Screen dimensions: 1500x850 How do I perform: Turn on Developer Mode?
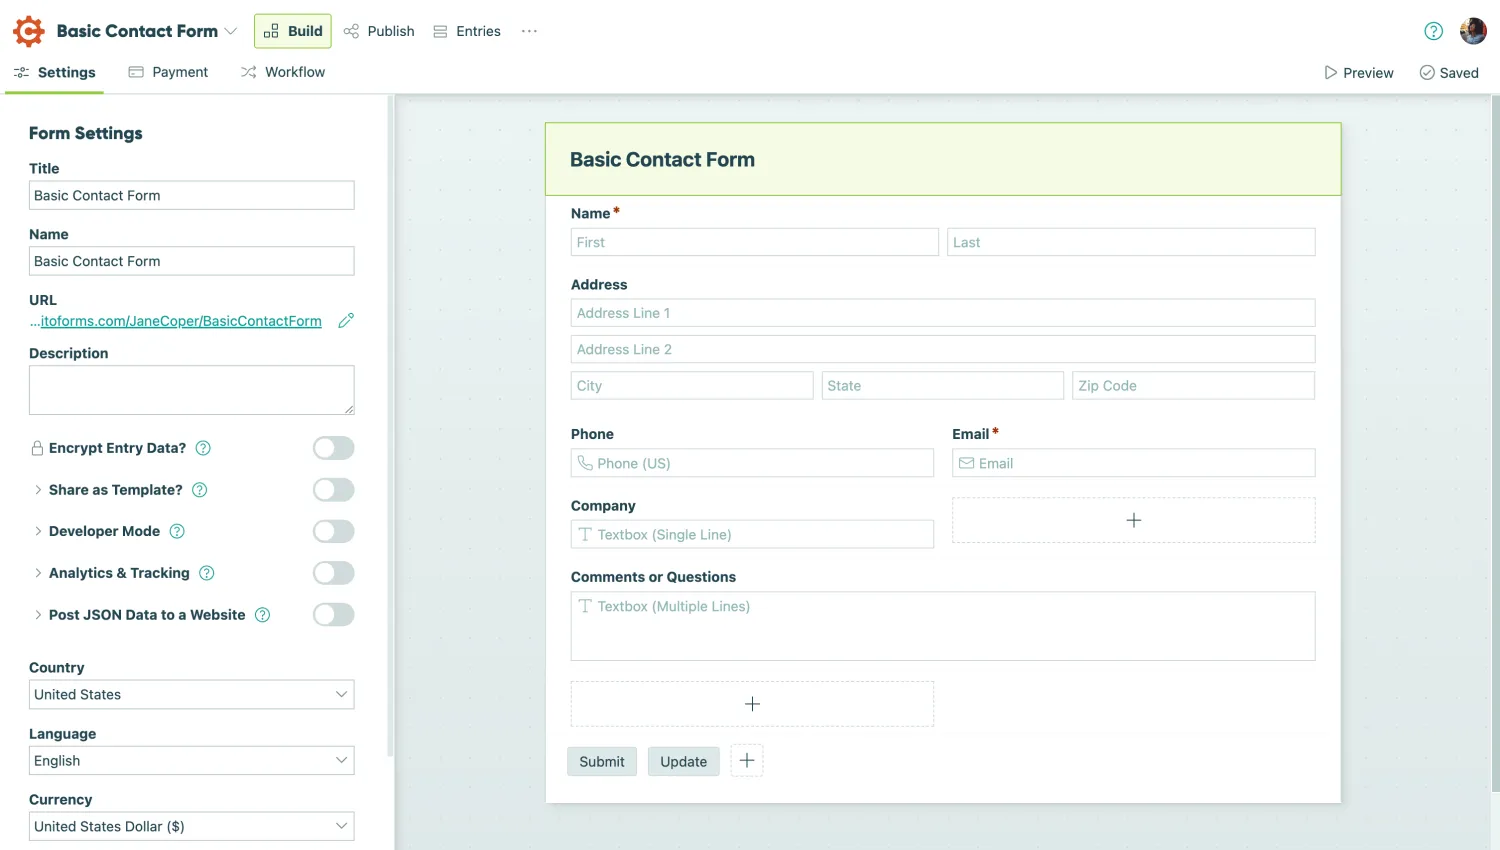333,531
